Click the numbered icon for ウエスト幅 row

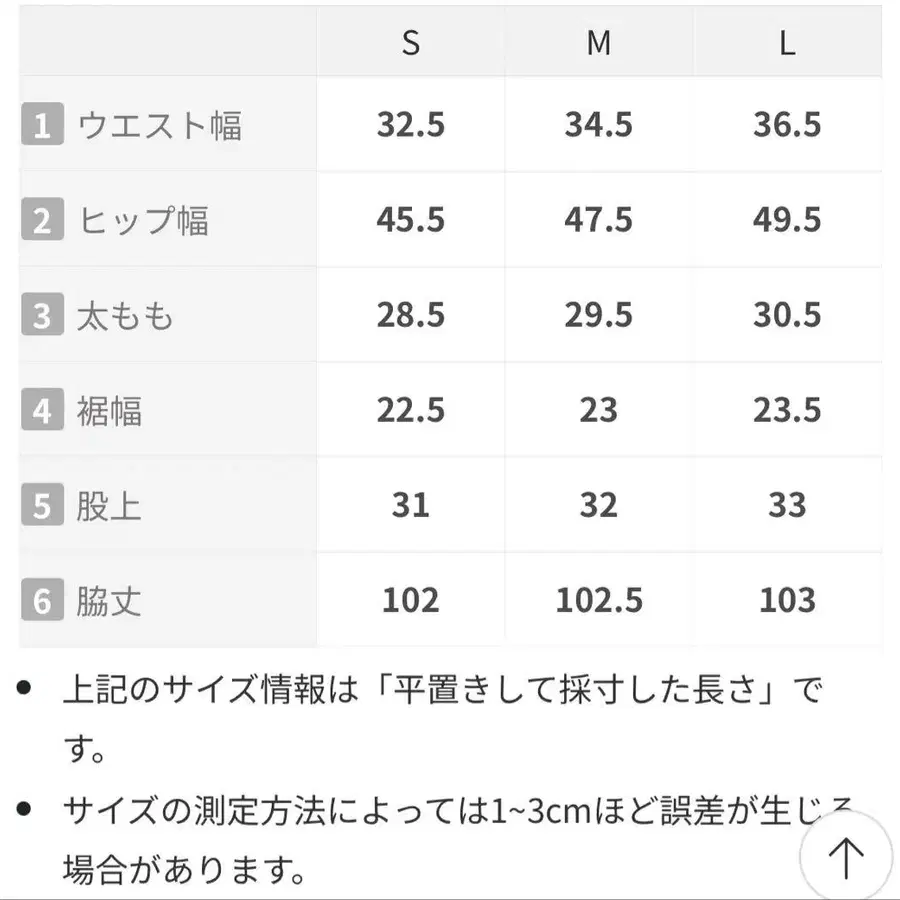pos(41,125)
